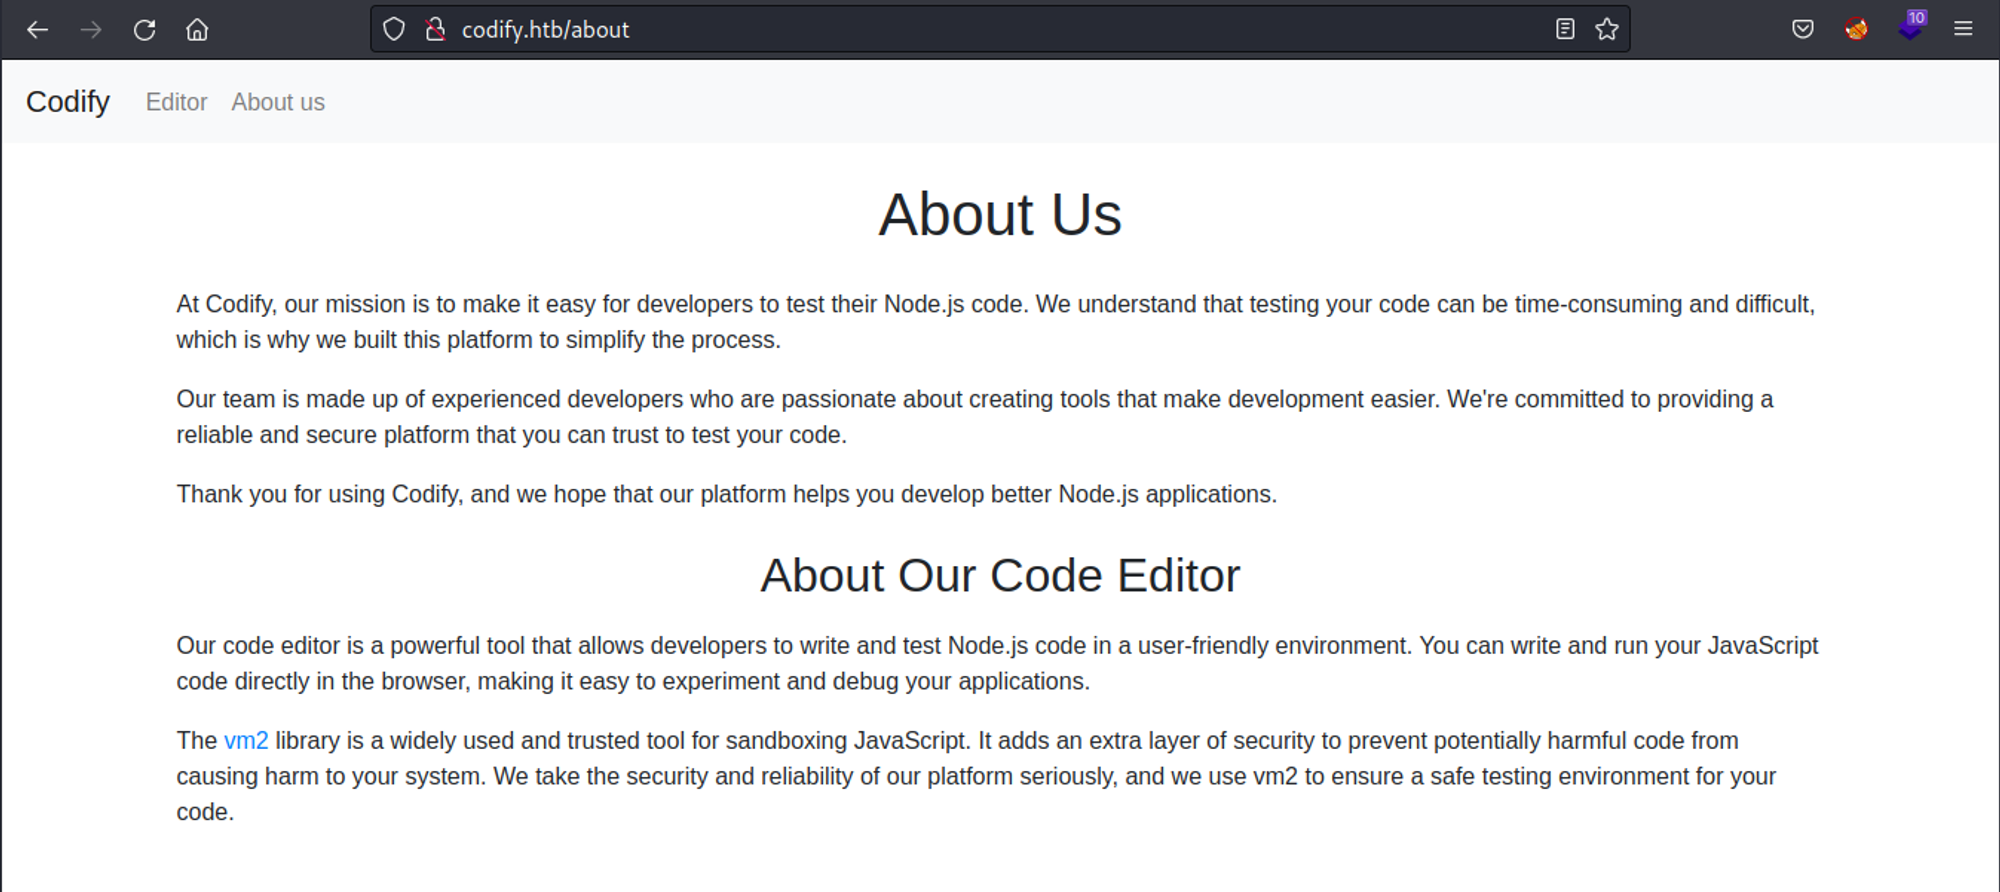Click the paragraph starting "Thank you for using"
Image resolution: width=2000 pixels, height=892 pixels.
pos(726,495)
